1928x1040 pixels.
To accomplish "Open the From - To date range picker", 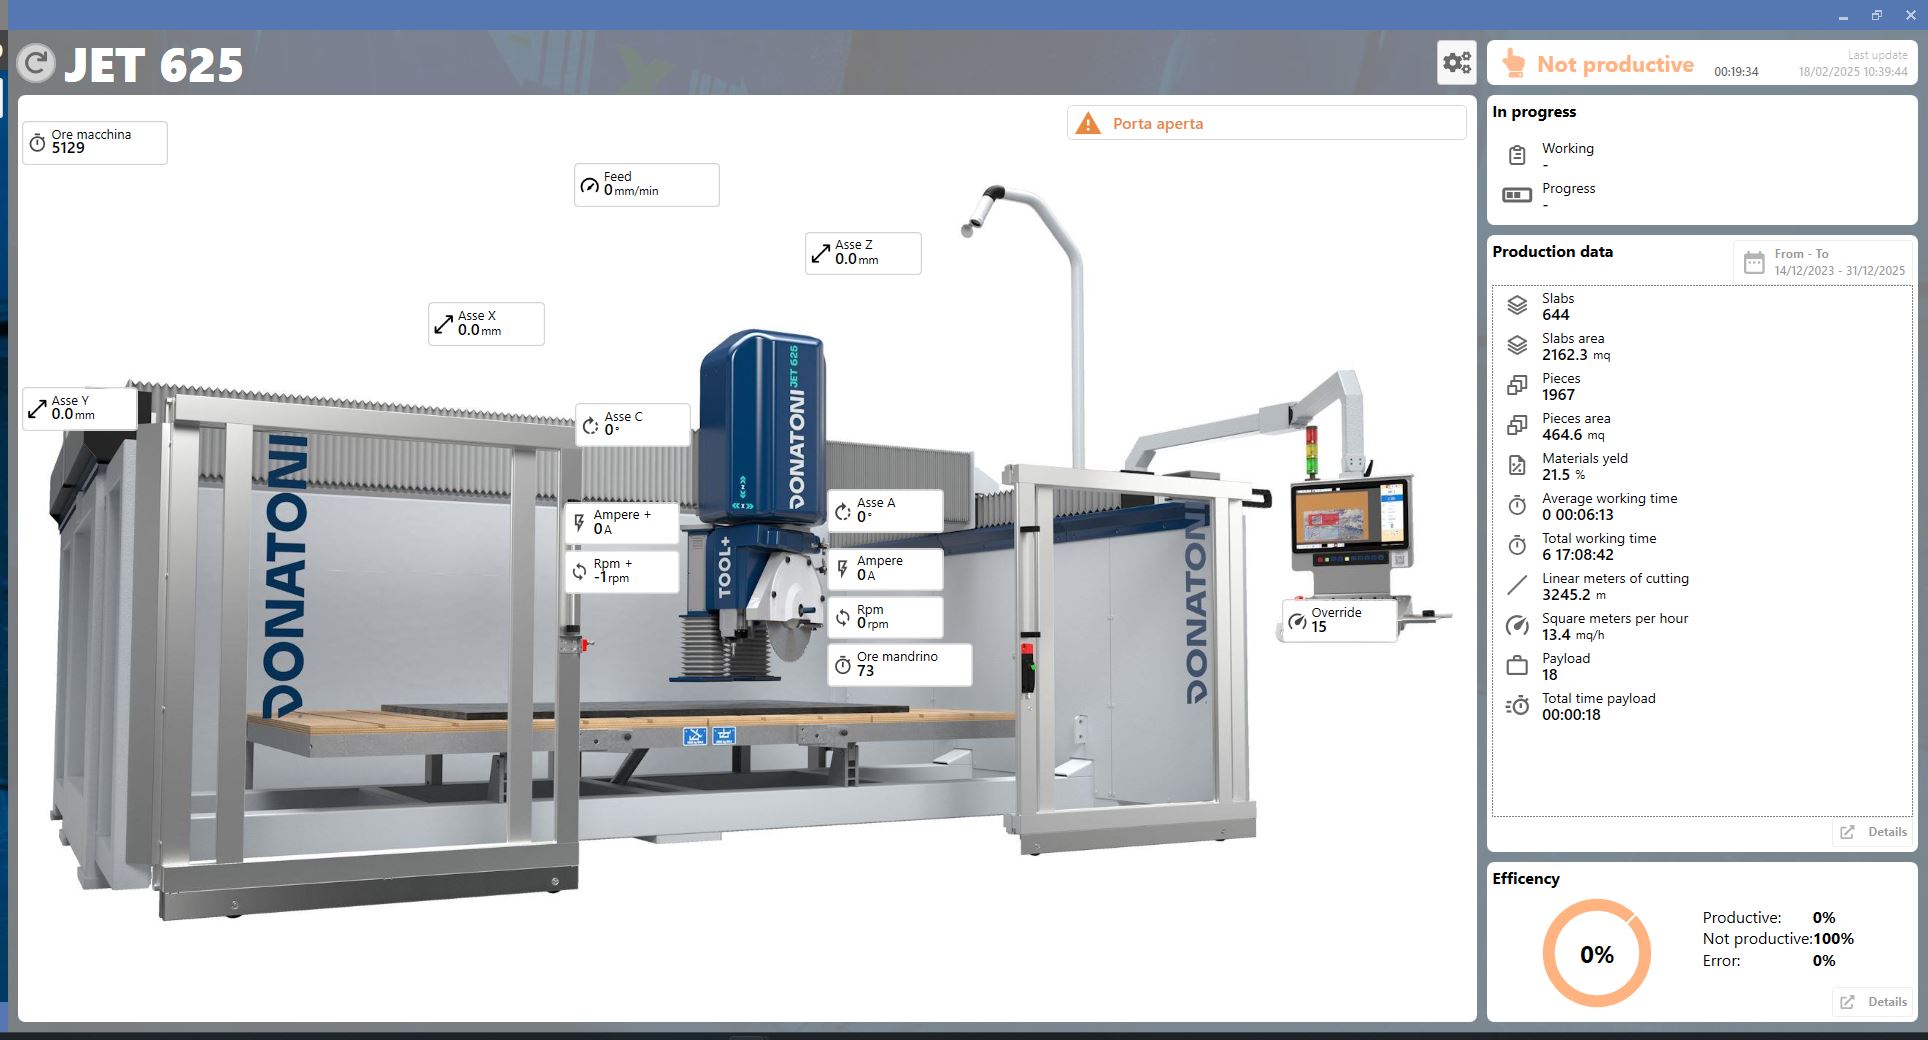I will point(1823,262).
